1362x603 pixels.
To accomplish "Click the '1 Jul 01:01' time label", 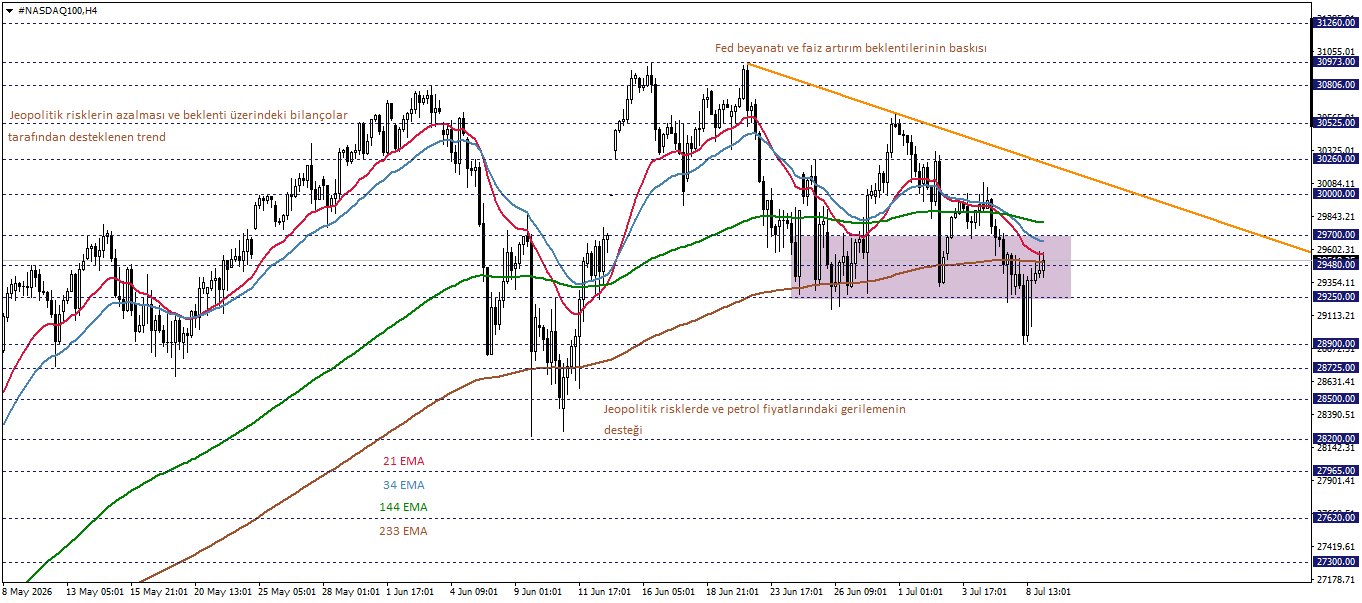I will point(922,591).
